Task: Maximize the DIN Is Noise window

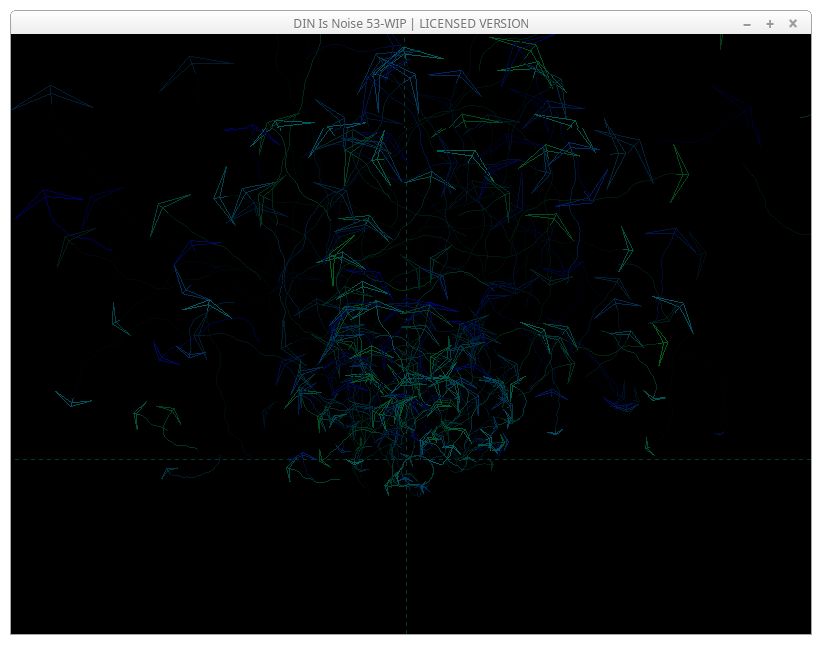Action: [770, 23]
